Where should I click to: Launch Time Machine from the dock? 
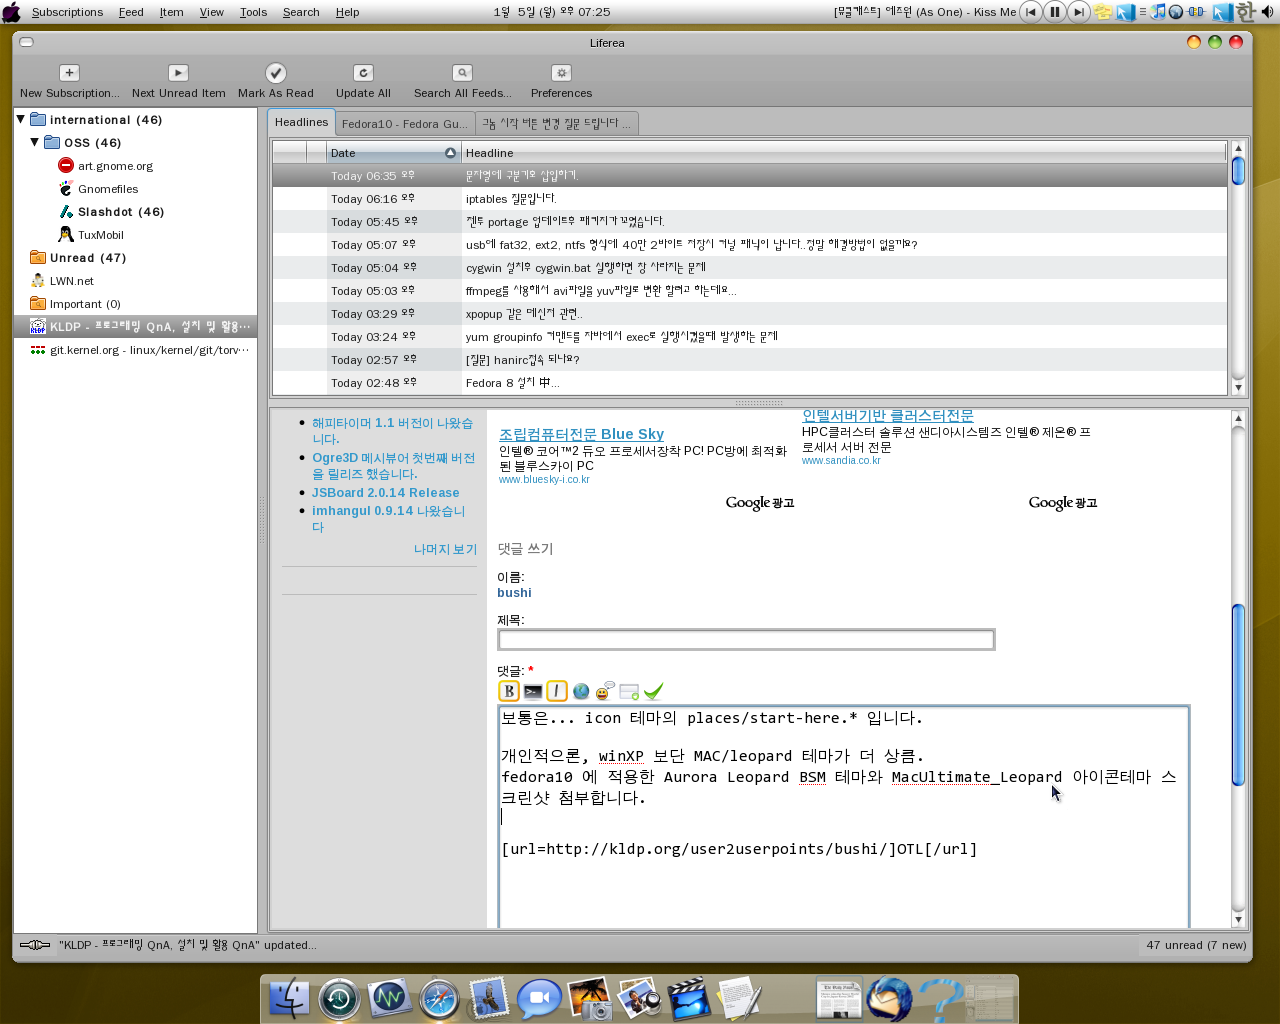tap(339, 998)
